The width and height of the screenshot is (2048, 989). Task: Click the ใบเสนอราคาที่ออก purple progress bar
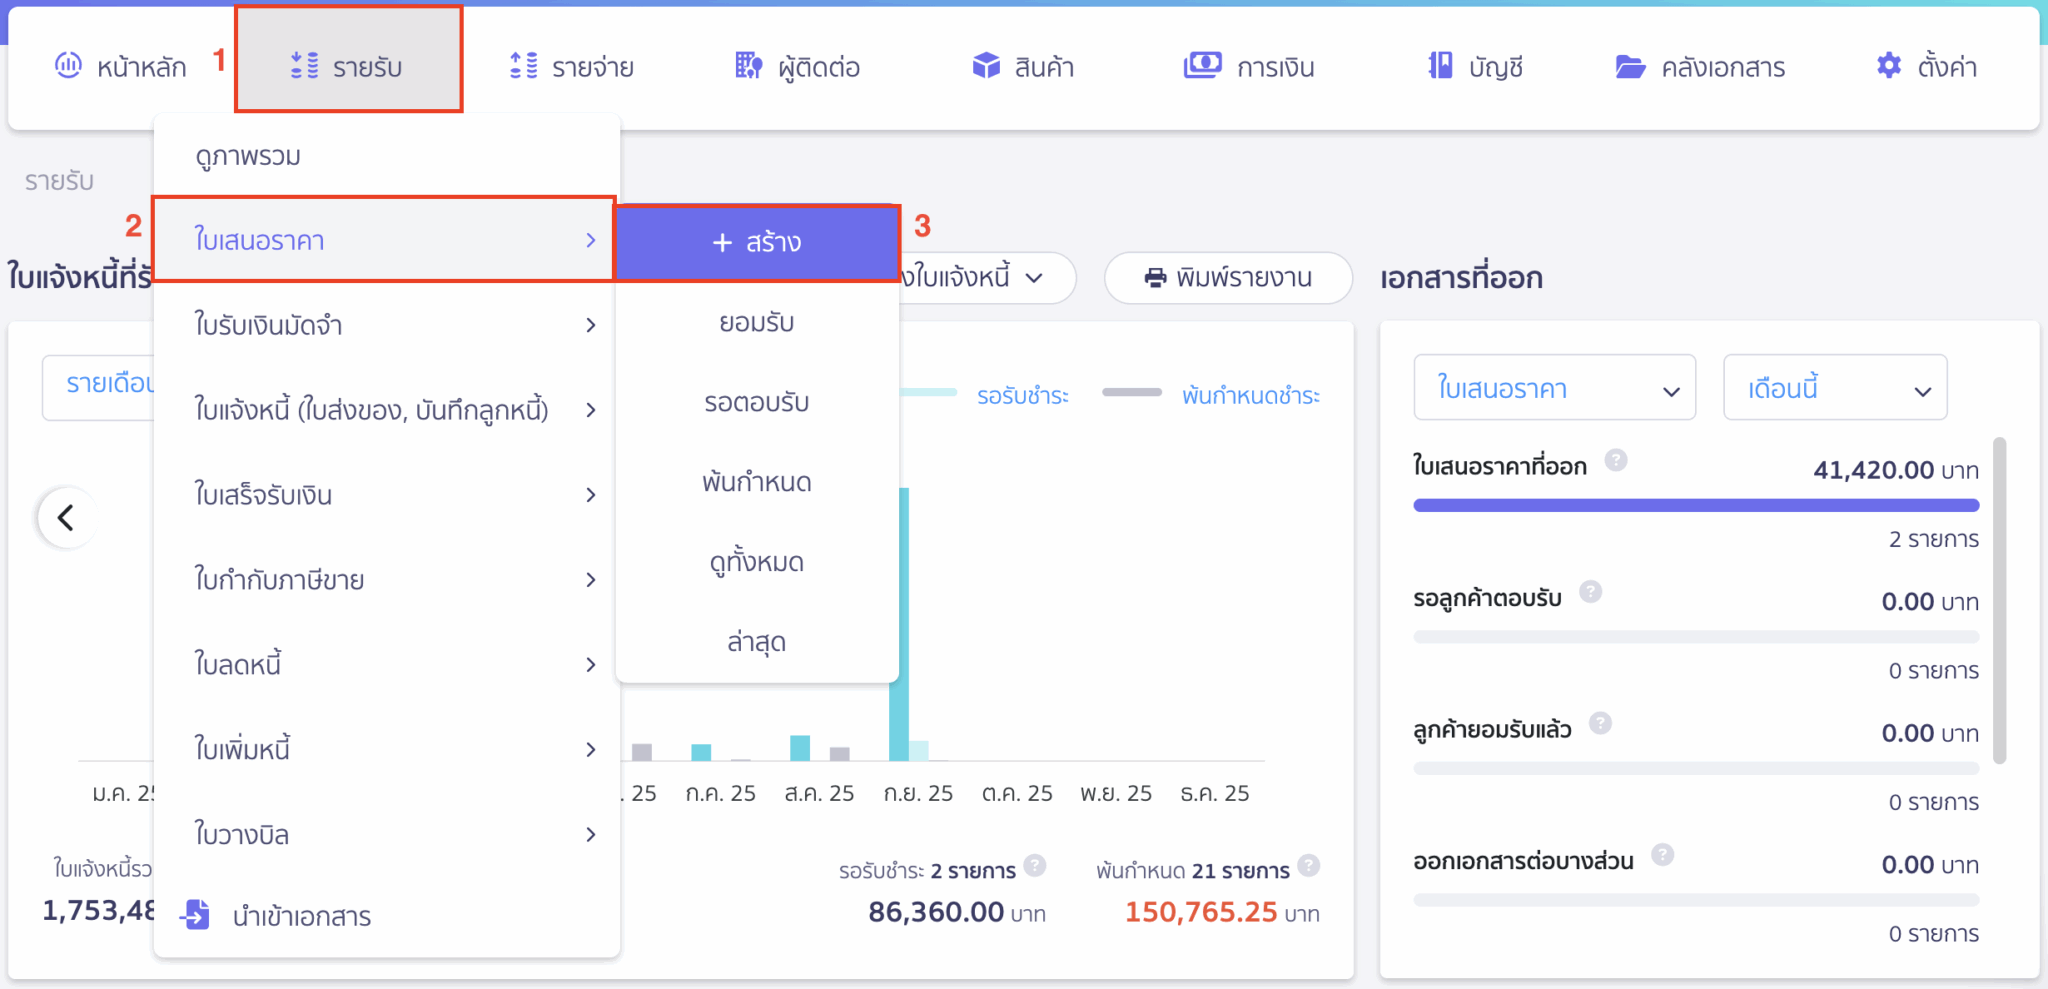[x=1696, y=506]
